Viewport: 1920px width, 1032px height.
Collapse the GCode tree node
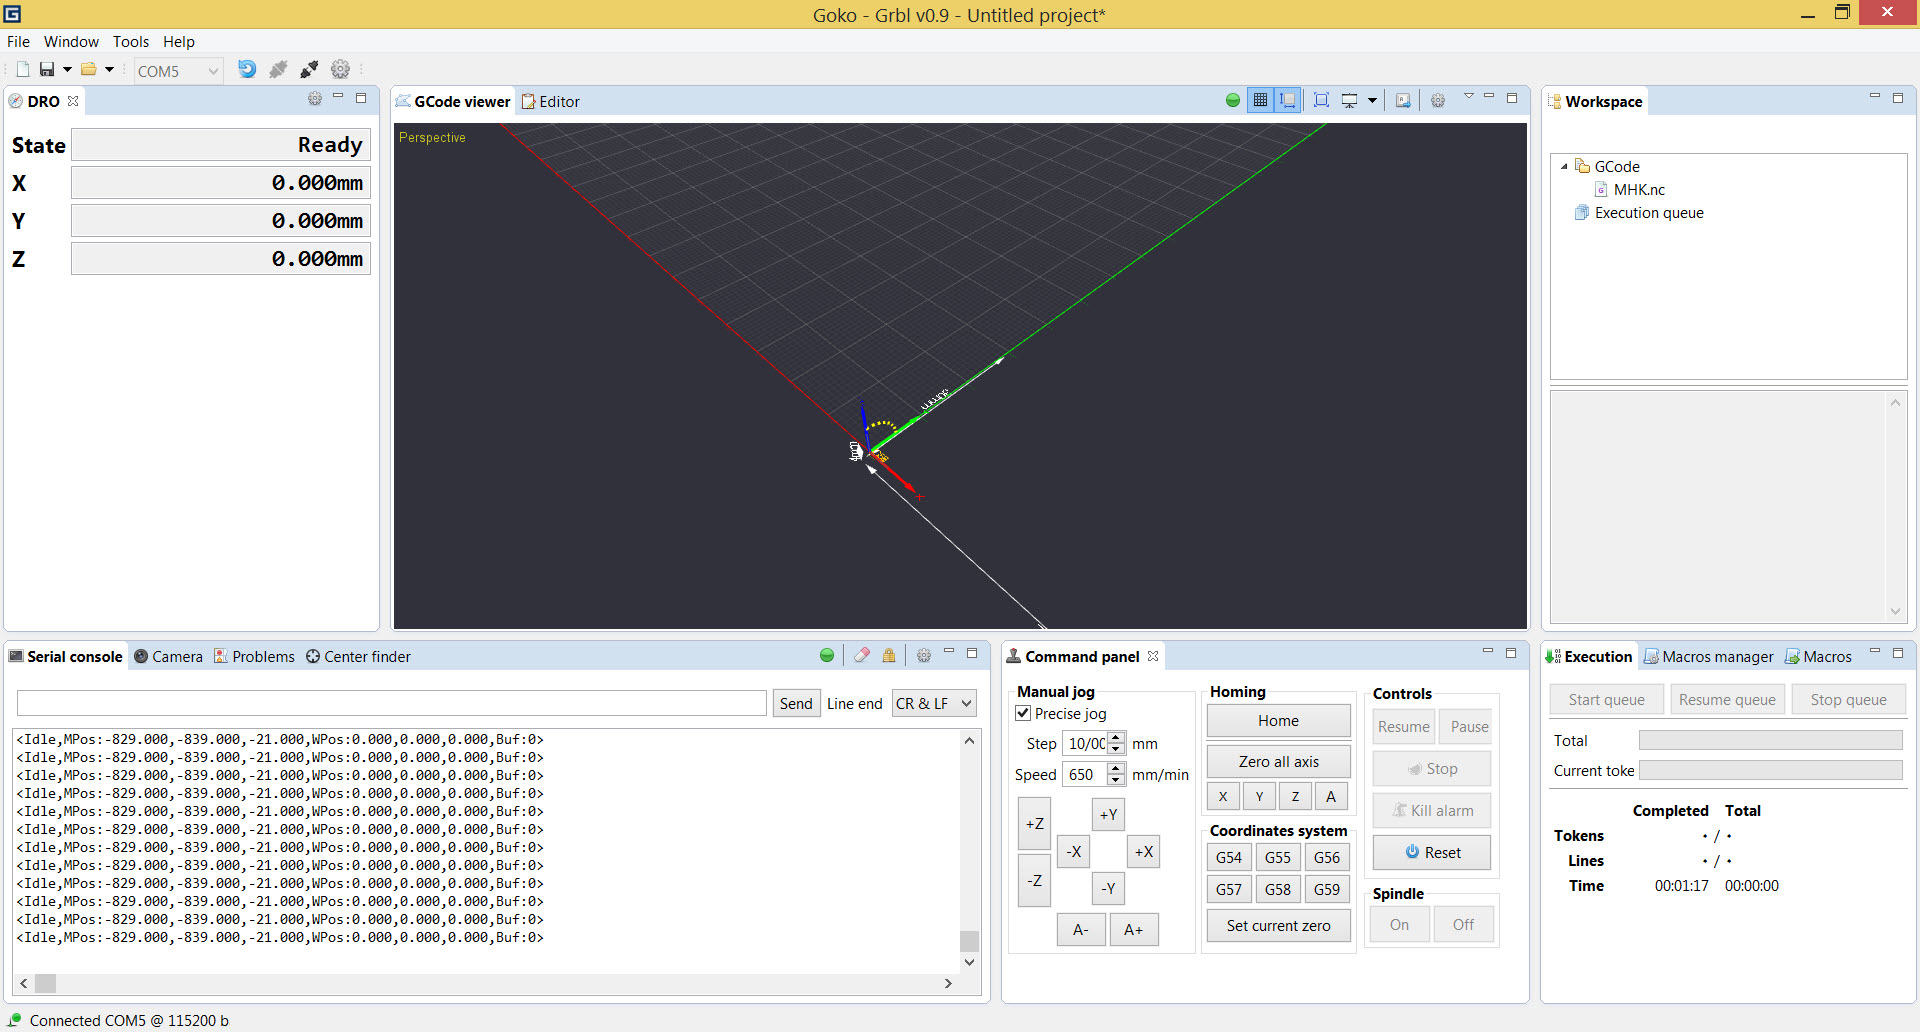point(1564,167)
